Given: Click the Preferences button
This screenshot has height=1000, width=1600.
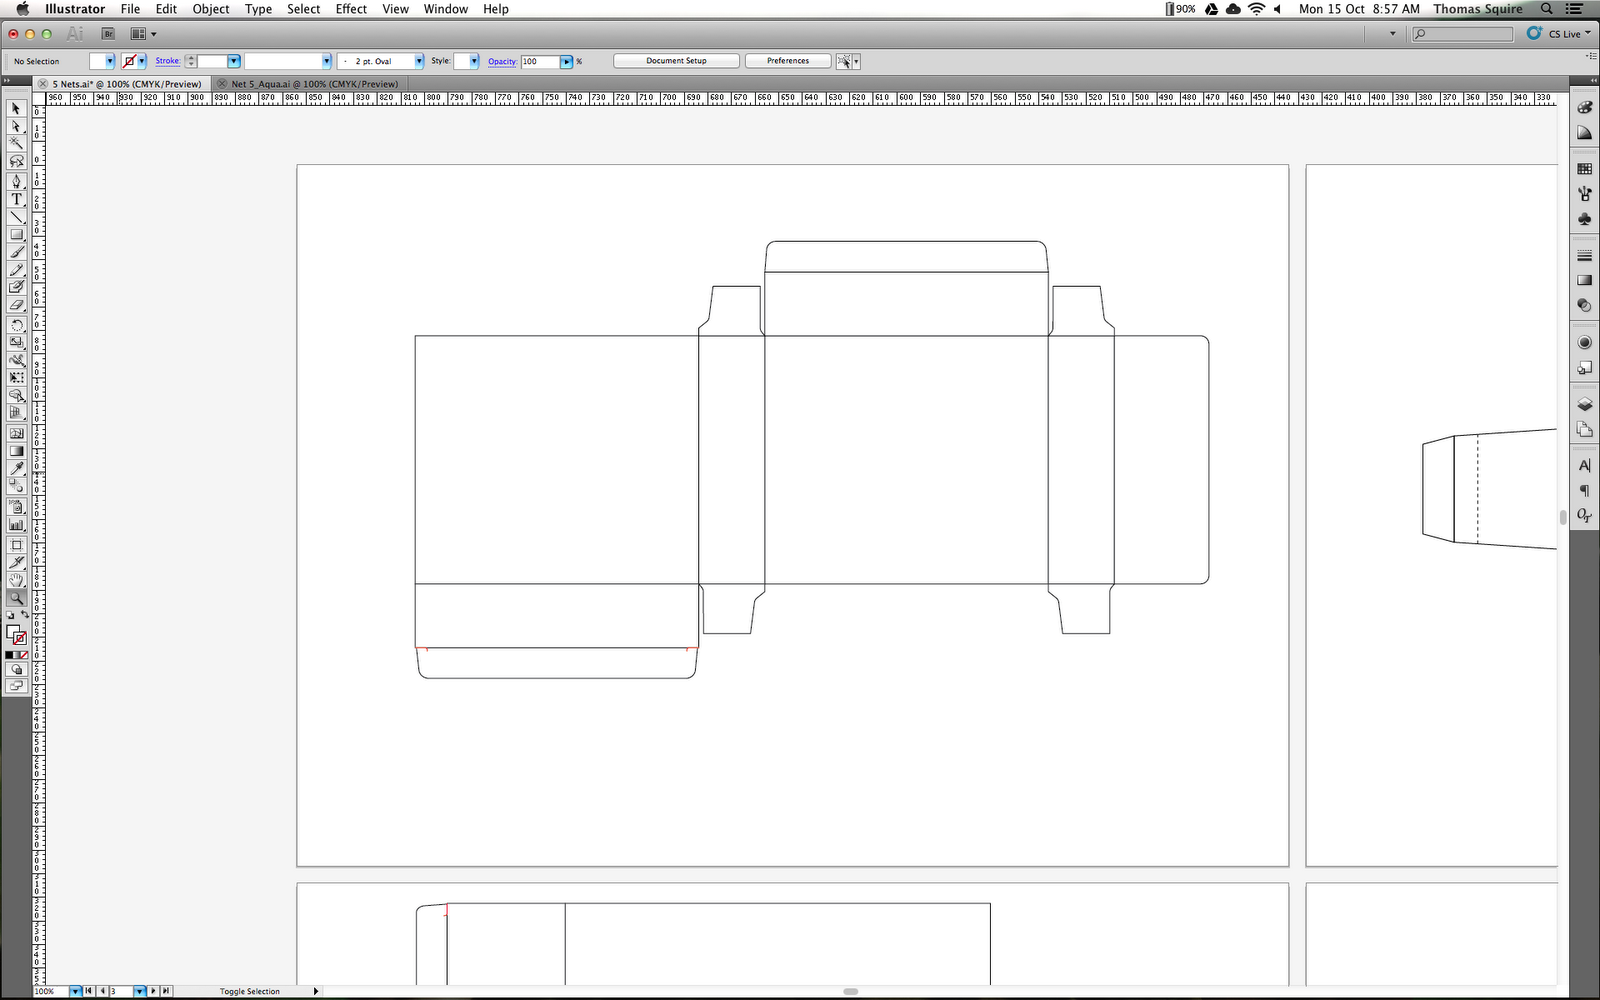Looking at the screenshot, I should click(787, 60).
